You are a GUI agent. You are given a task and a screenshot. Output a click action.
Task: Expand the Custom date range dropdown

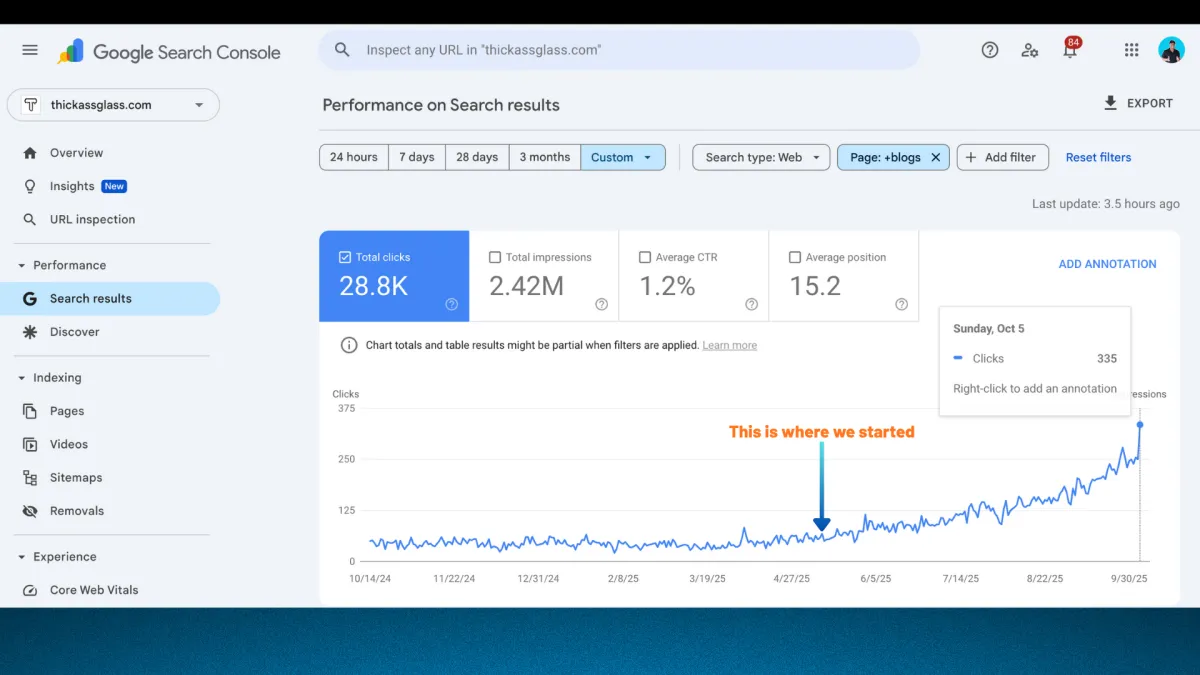pyautogui.click(x=622, y=157)
